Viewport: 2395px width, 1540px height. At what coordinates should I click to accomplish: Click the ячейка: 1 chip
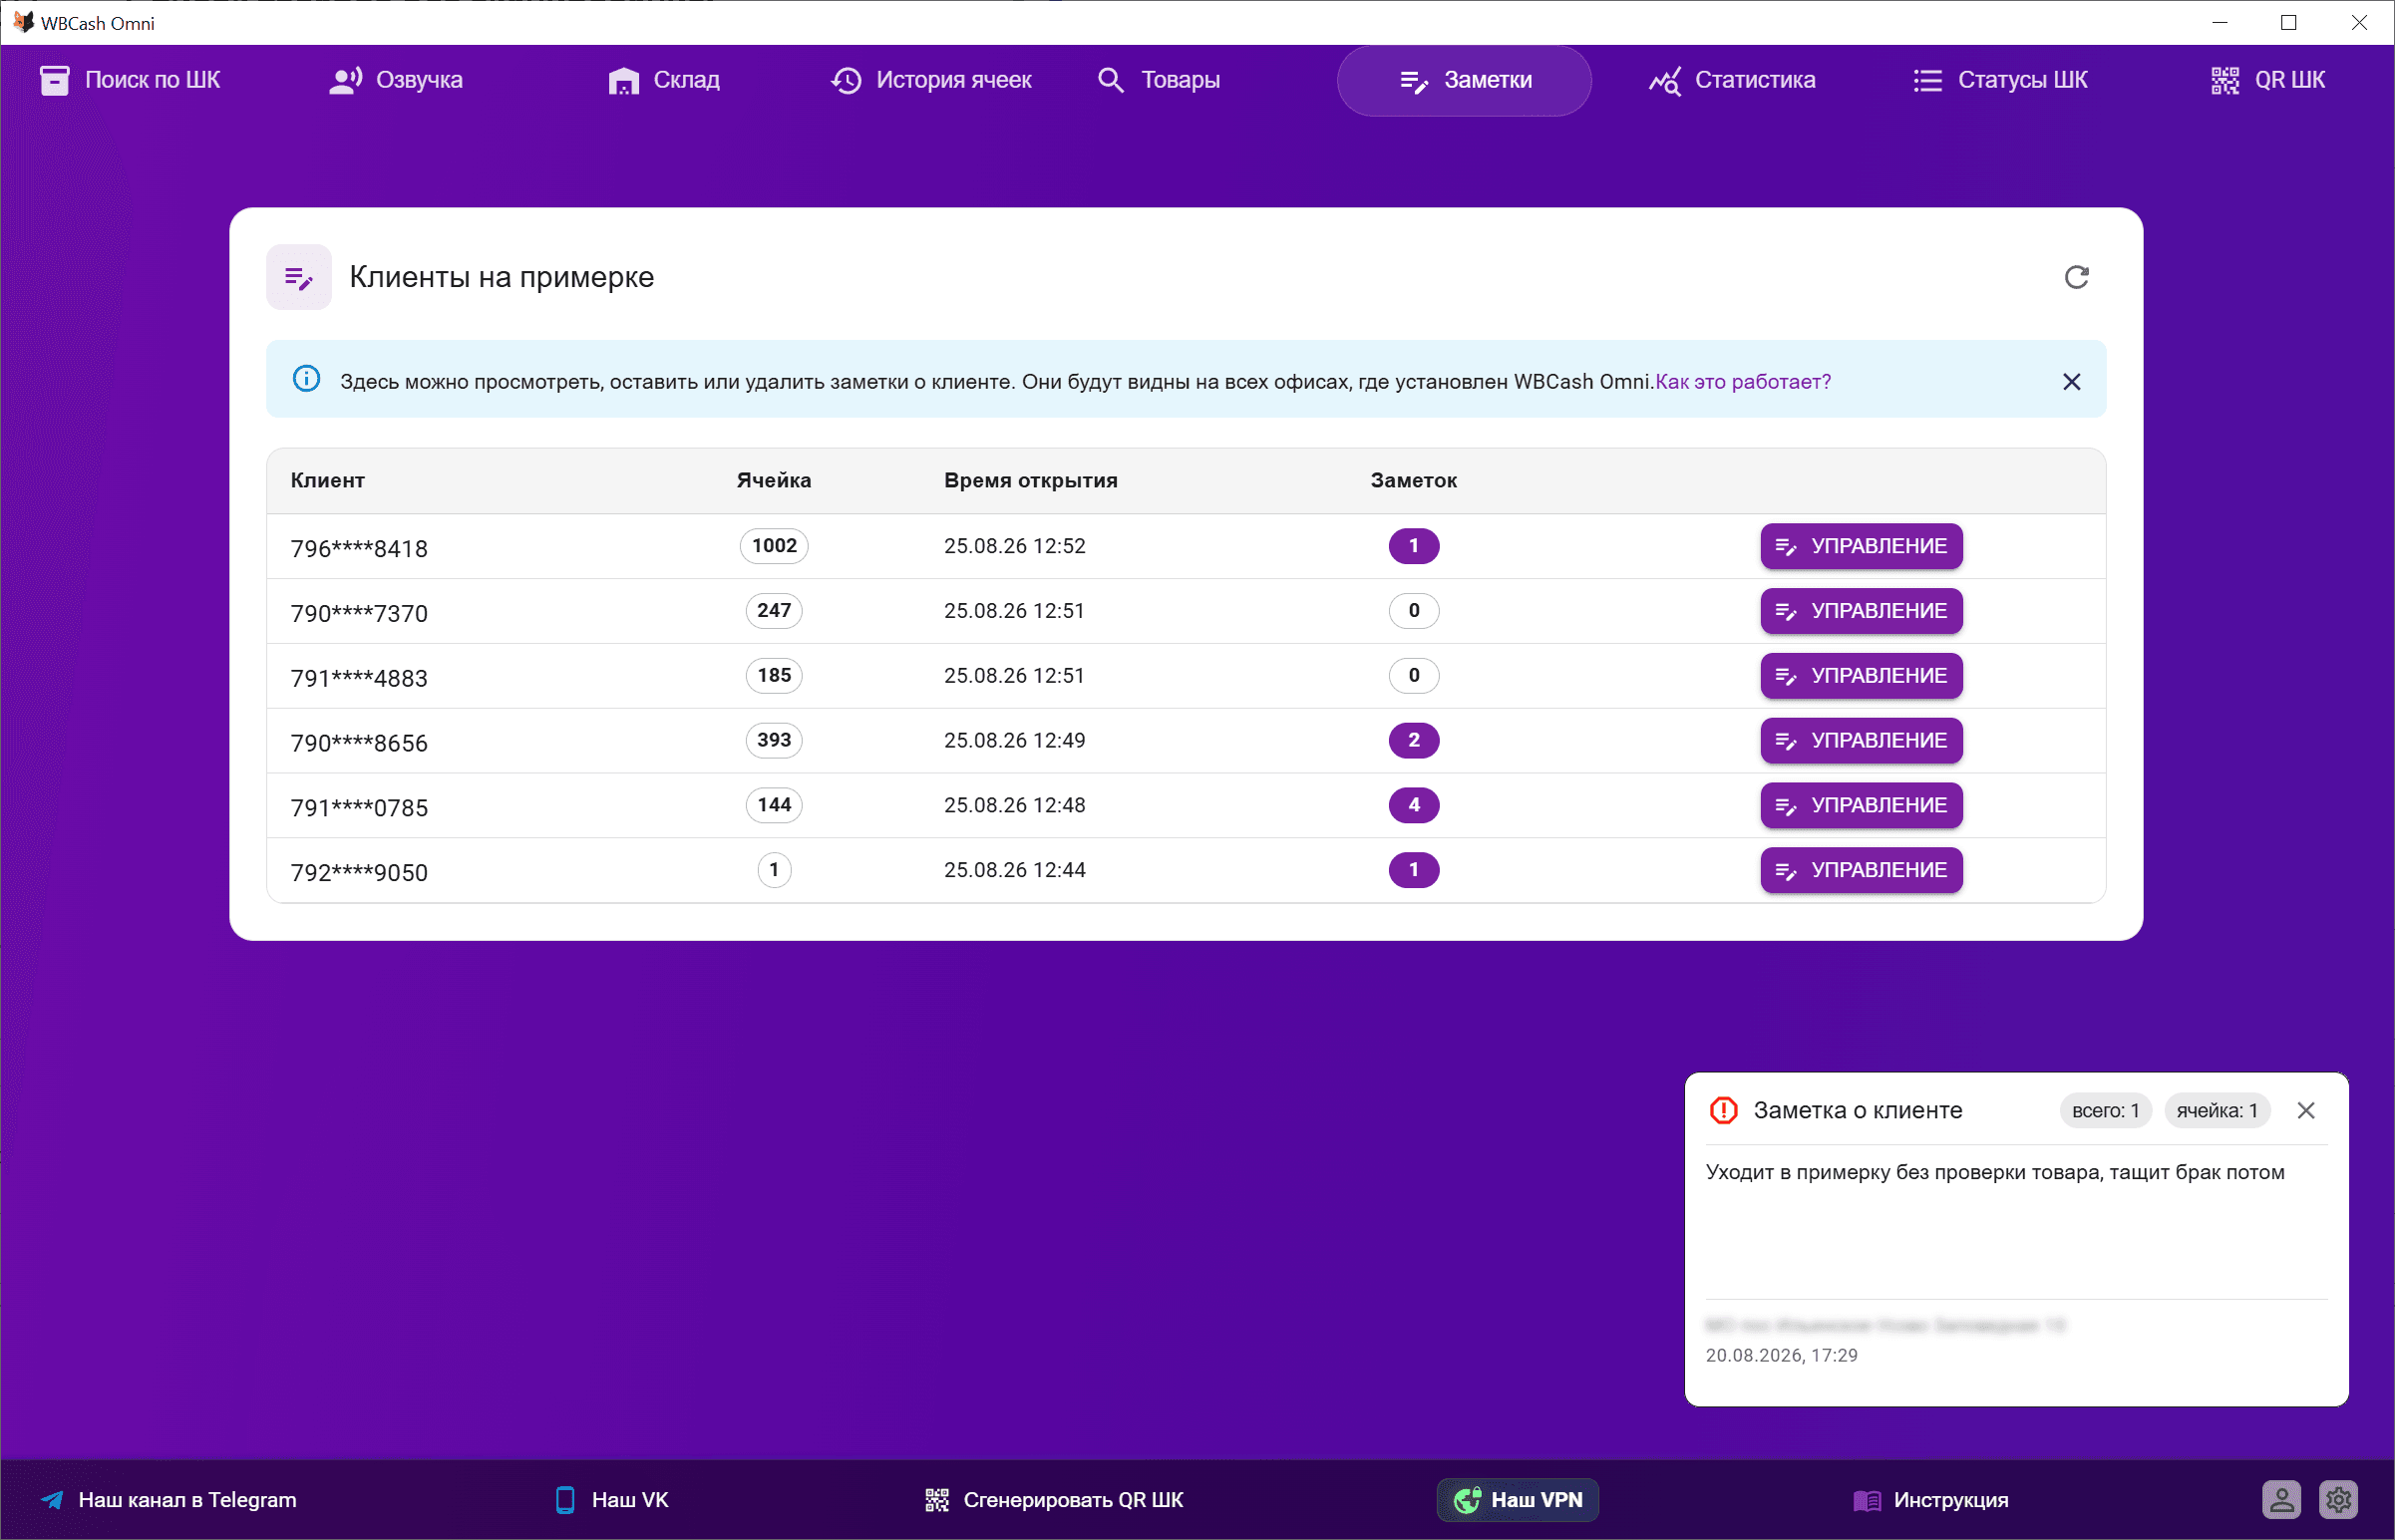[x=2217, y=1111]
